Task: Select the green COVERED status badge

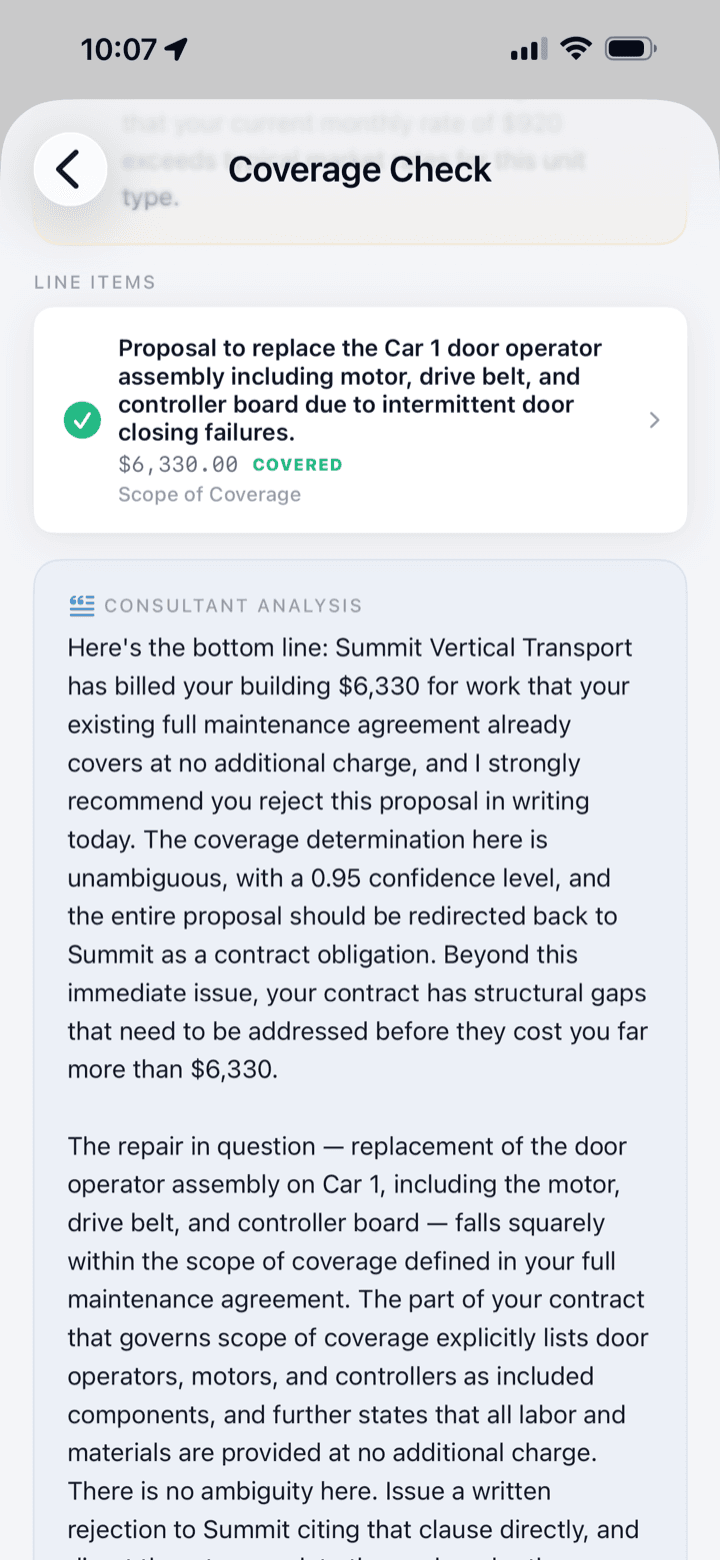Action: point(297,465)
